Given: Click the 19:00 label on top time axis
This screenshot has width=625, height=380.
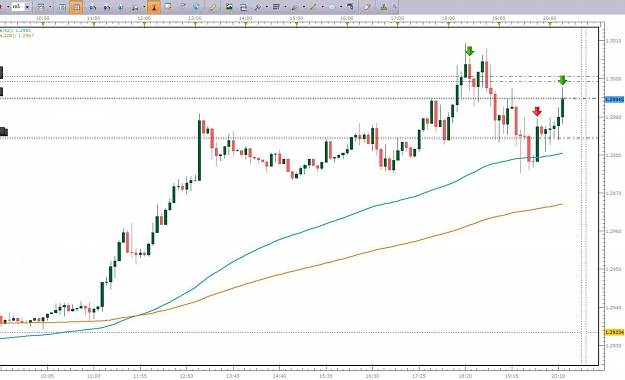Looking at the screenshot, I should (499, 18).
